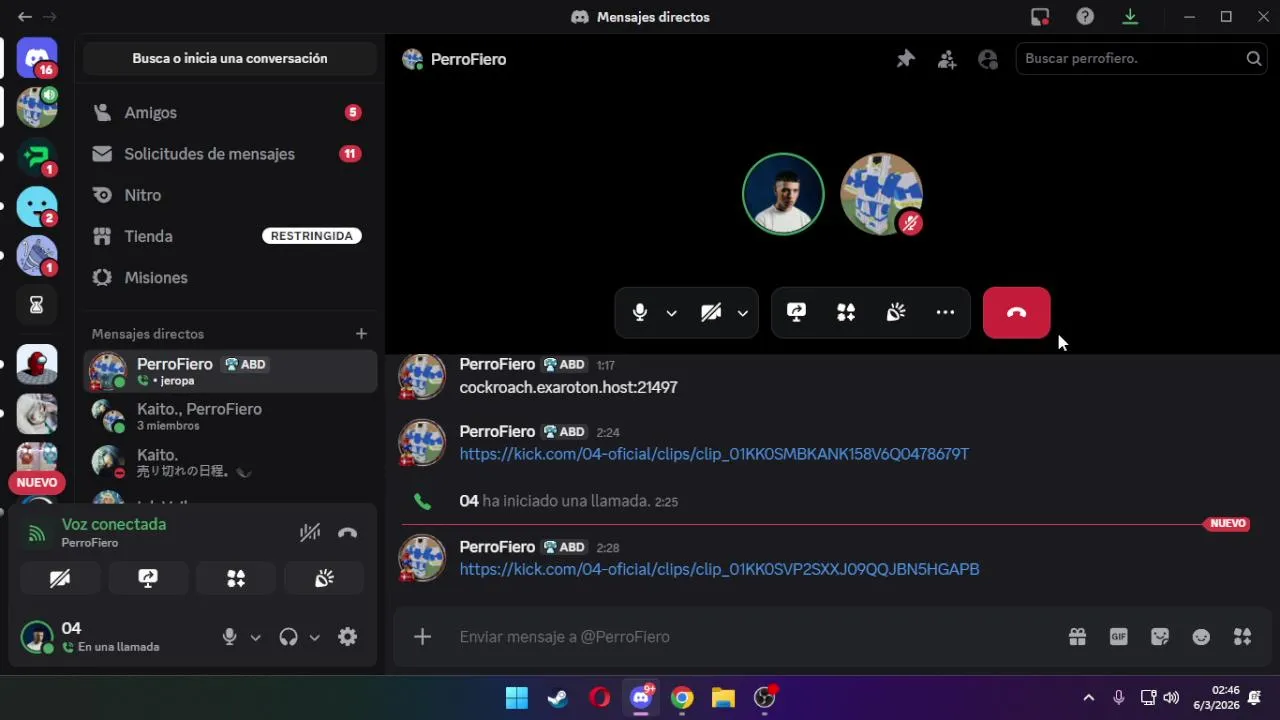The width and height of the screenshot is (1280, 720).
Task: Launch Steam from the taskbar
Action: 558,698
